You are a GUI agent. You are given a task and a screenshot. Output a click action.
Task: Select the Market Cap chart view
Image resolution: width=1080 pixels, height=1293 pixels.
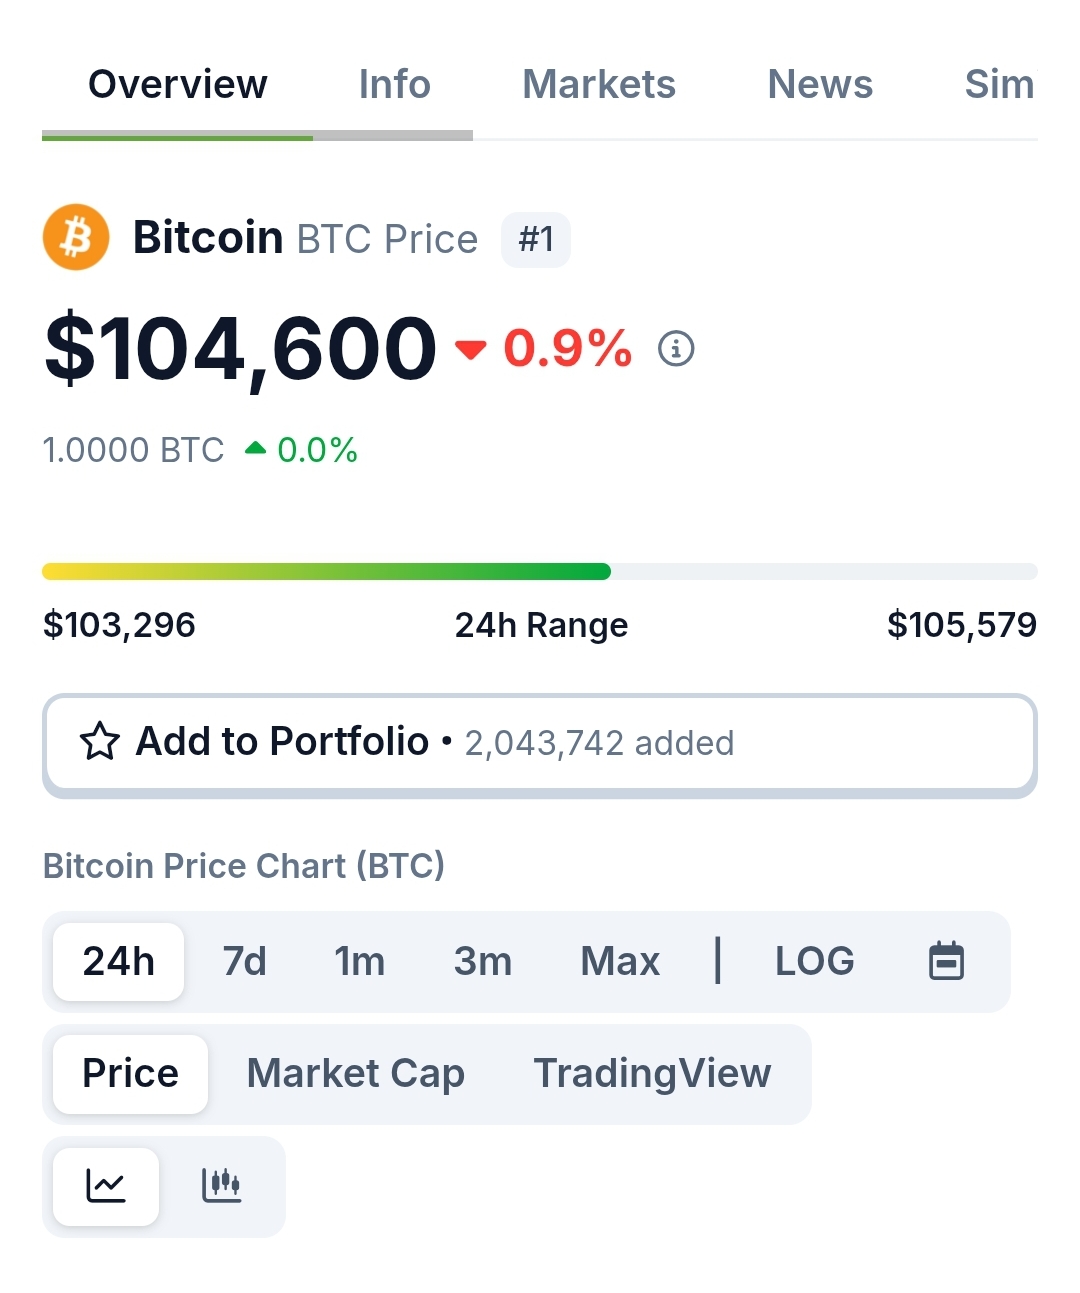coord(356,1073)
